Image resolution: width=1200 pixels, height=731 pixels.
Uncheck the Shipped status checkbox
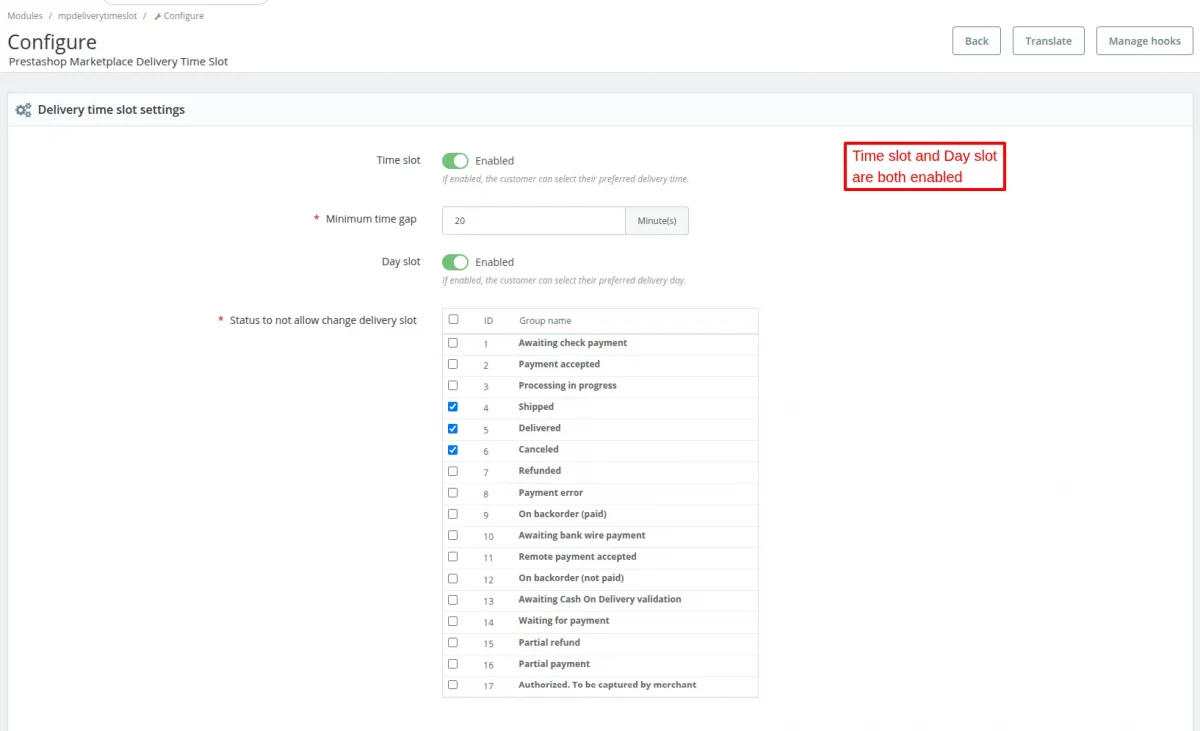coord(453,406)
